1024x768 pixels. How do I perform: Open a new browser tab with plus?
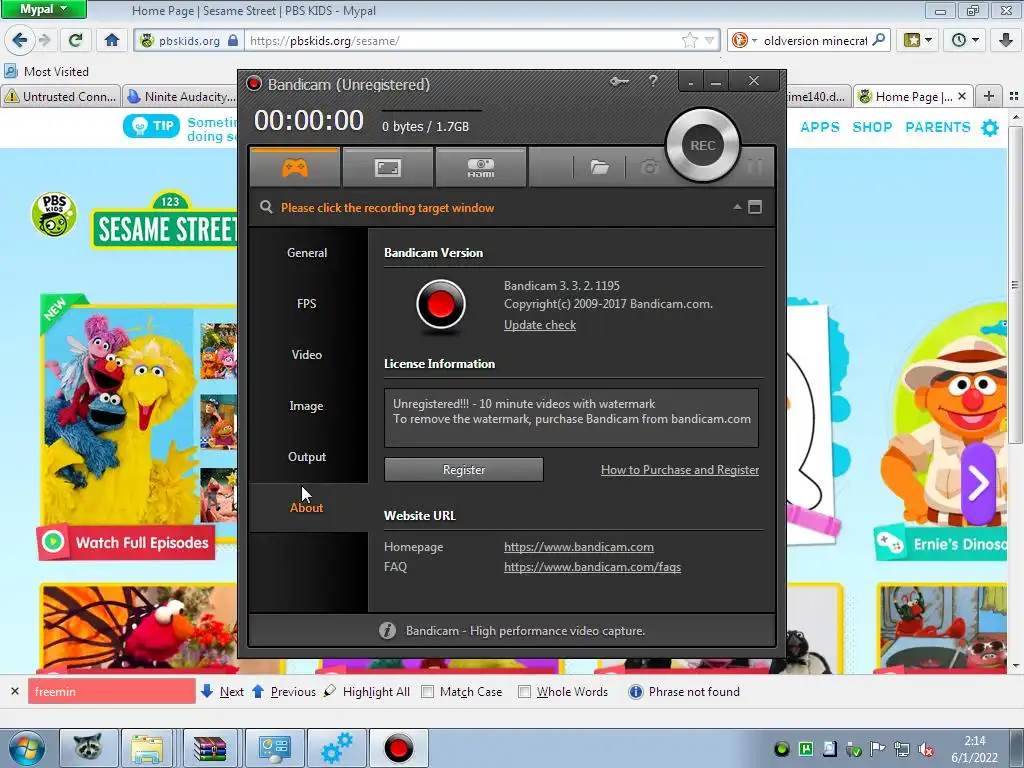click(989, 96)
